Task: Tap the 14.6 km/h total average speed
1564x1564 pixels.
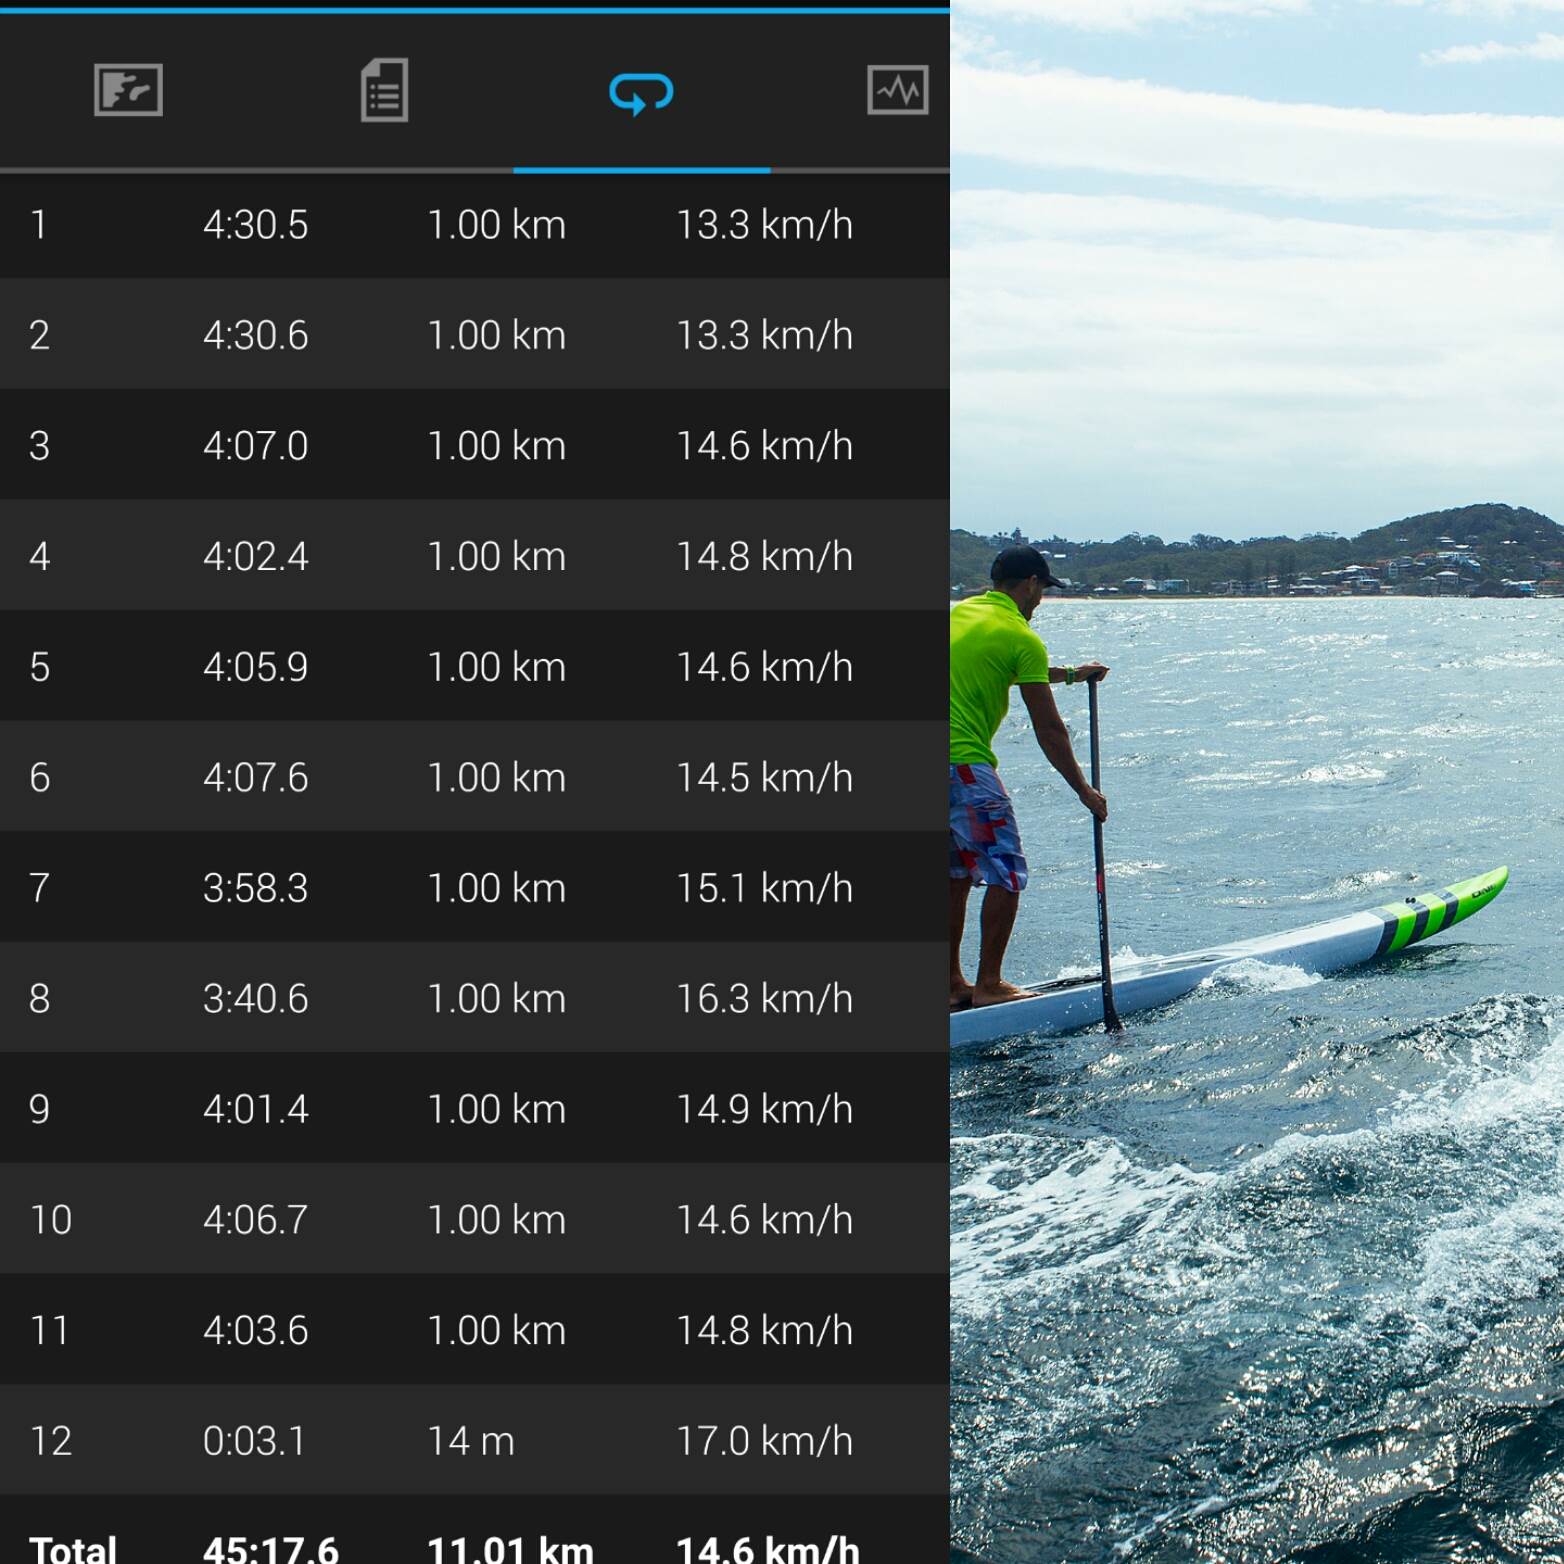Action: (767, 1548)
